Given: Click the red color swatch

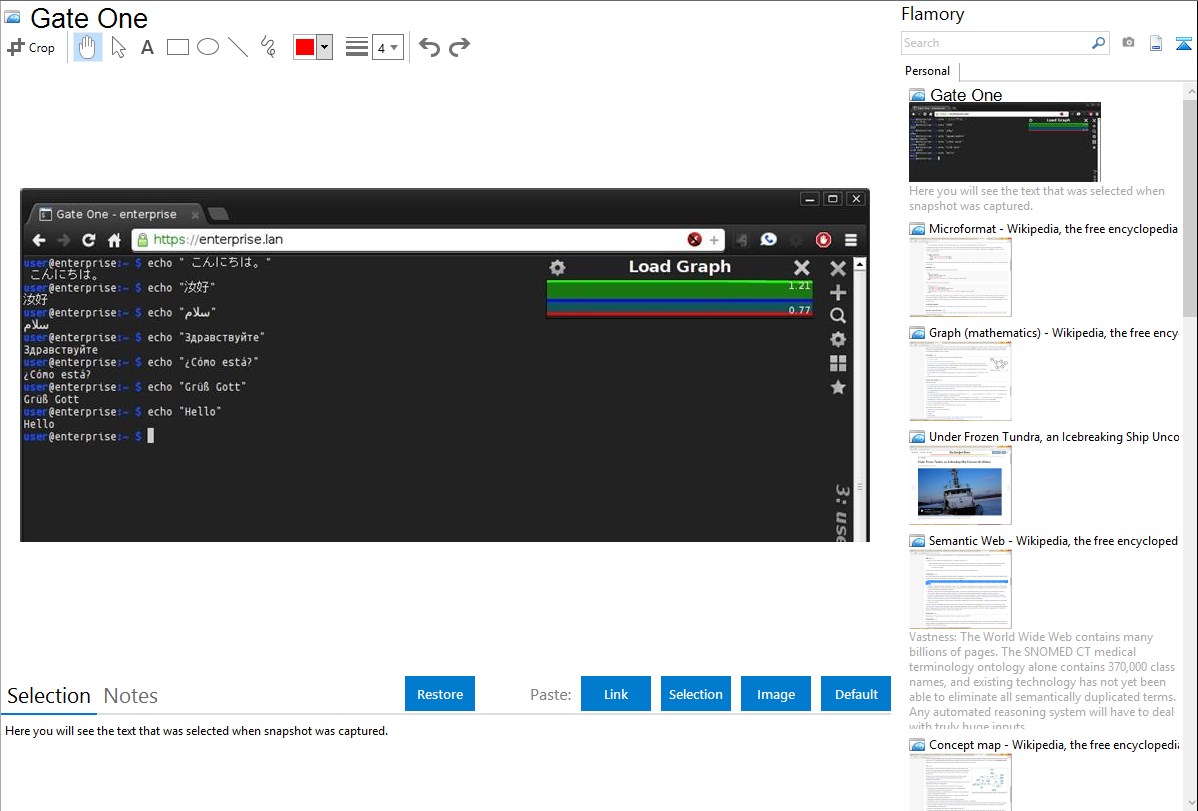Looking at the screenshot, I should tap(305, 47).
